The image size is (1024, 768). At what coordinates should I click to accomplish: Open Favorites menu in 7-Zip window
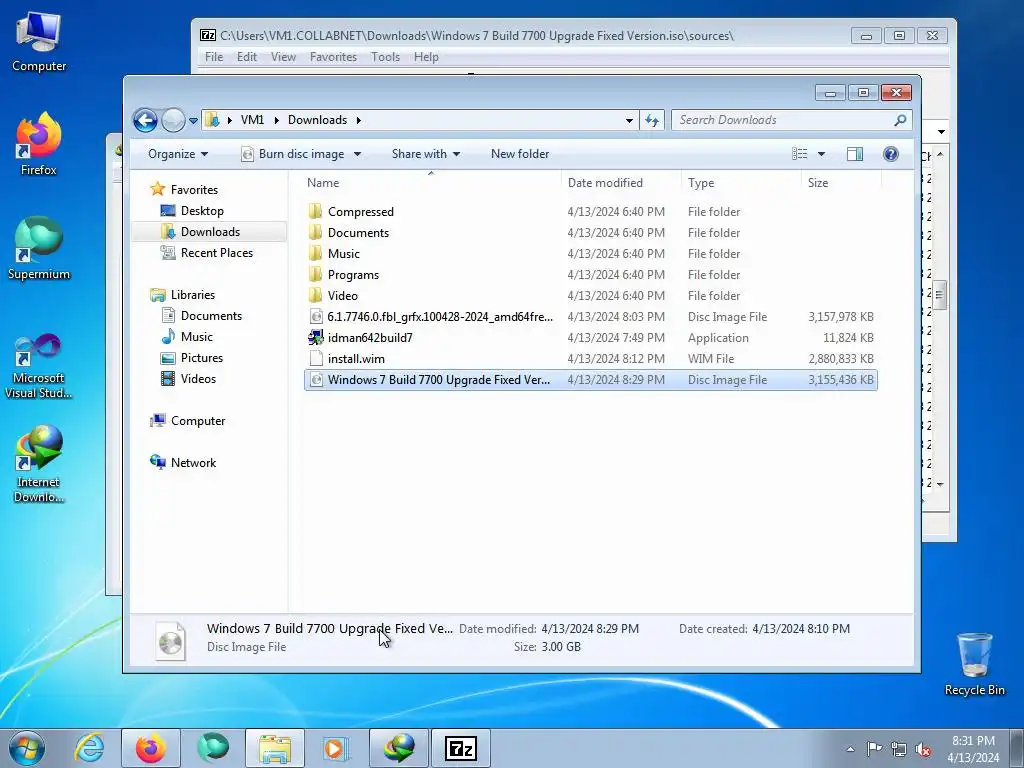333,57
